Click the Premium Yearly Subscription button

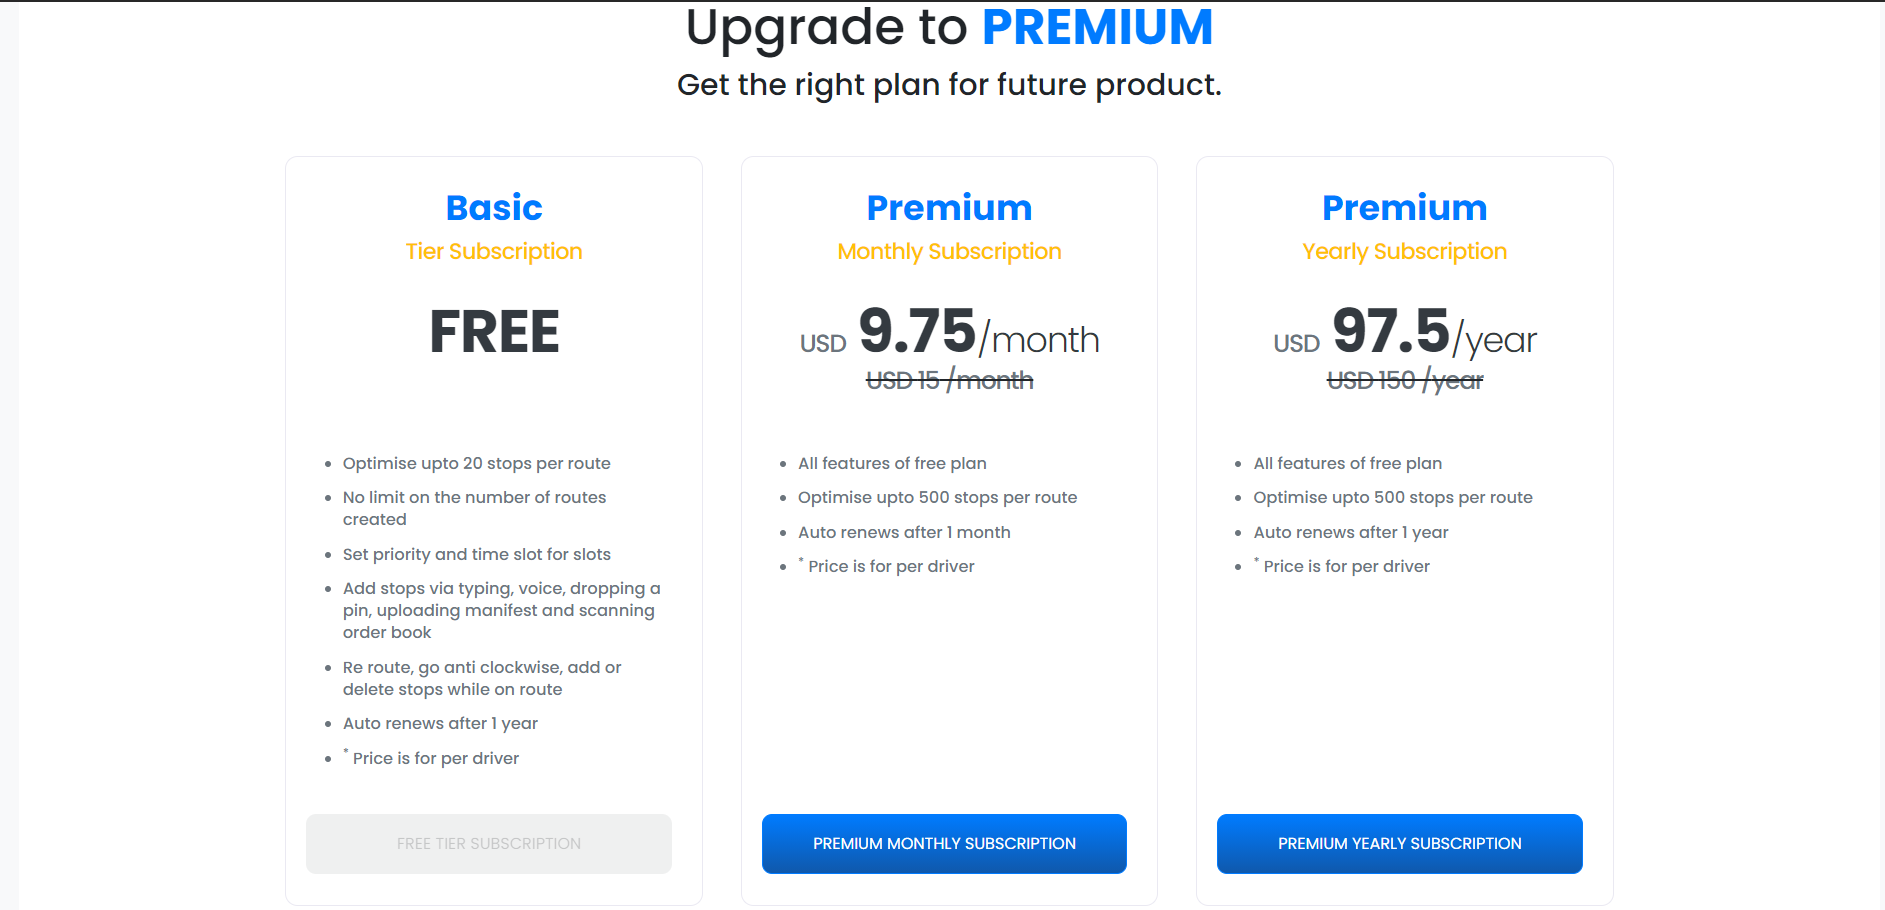pyautogui.click(x=1399, y=843)
